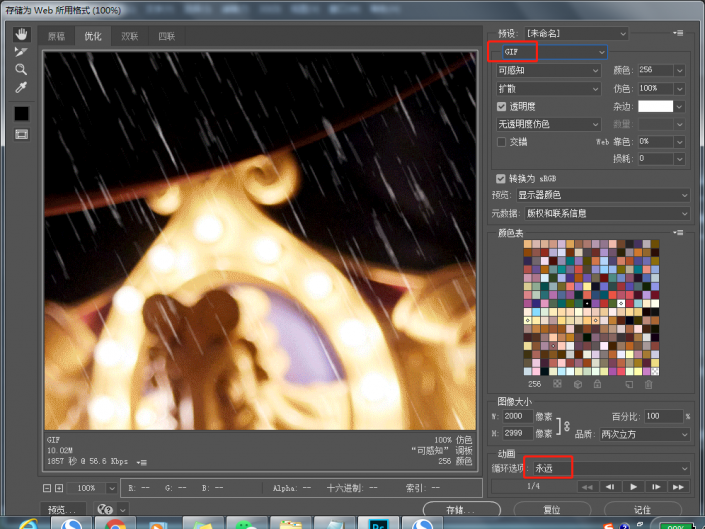Select the Hand tool
705x529 pixels.
pyautogui.click(x=21, y=34)
